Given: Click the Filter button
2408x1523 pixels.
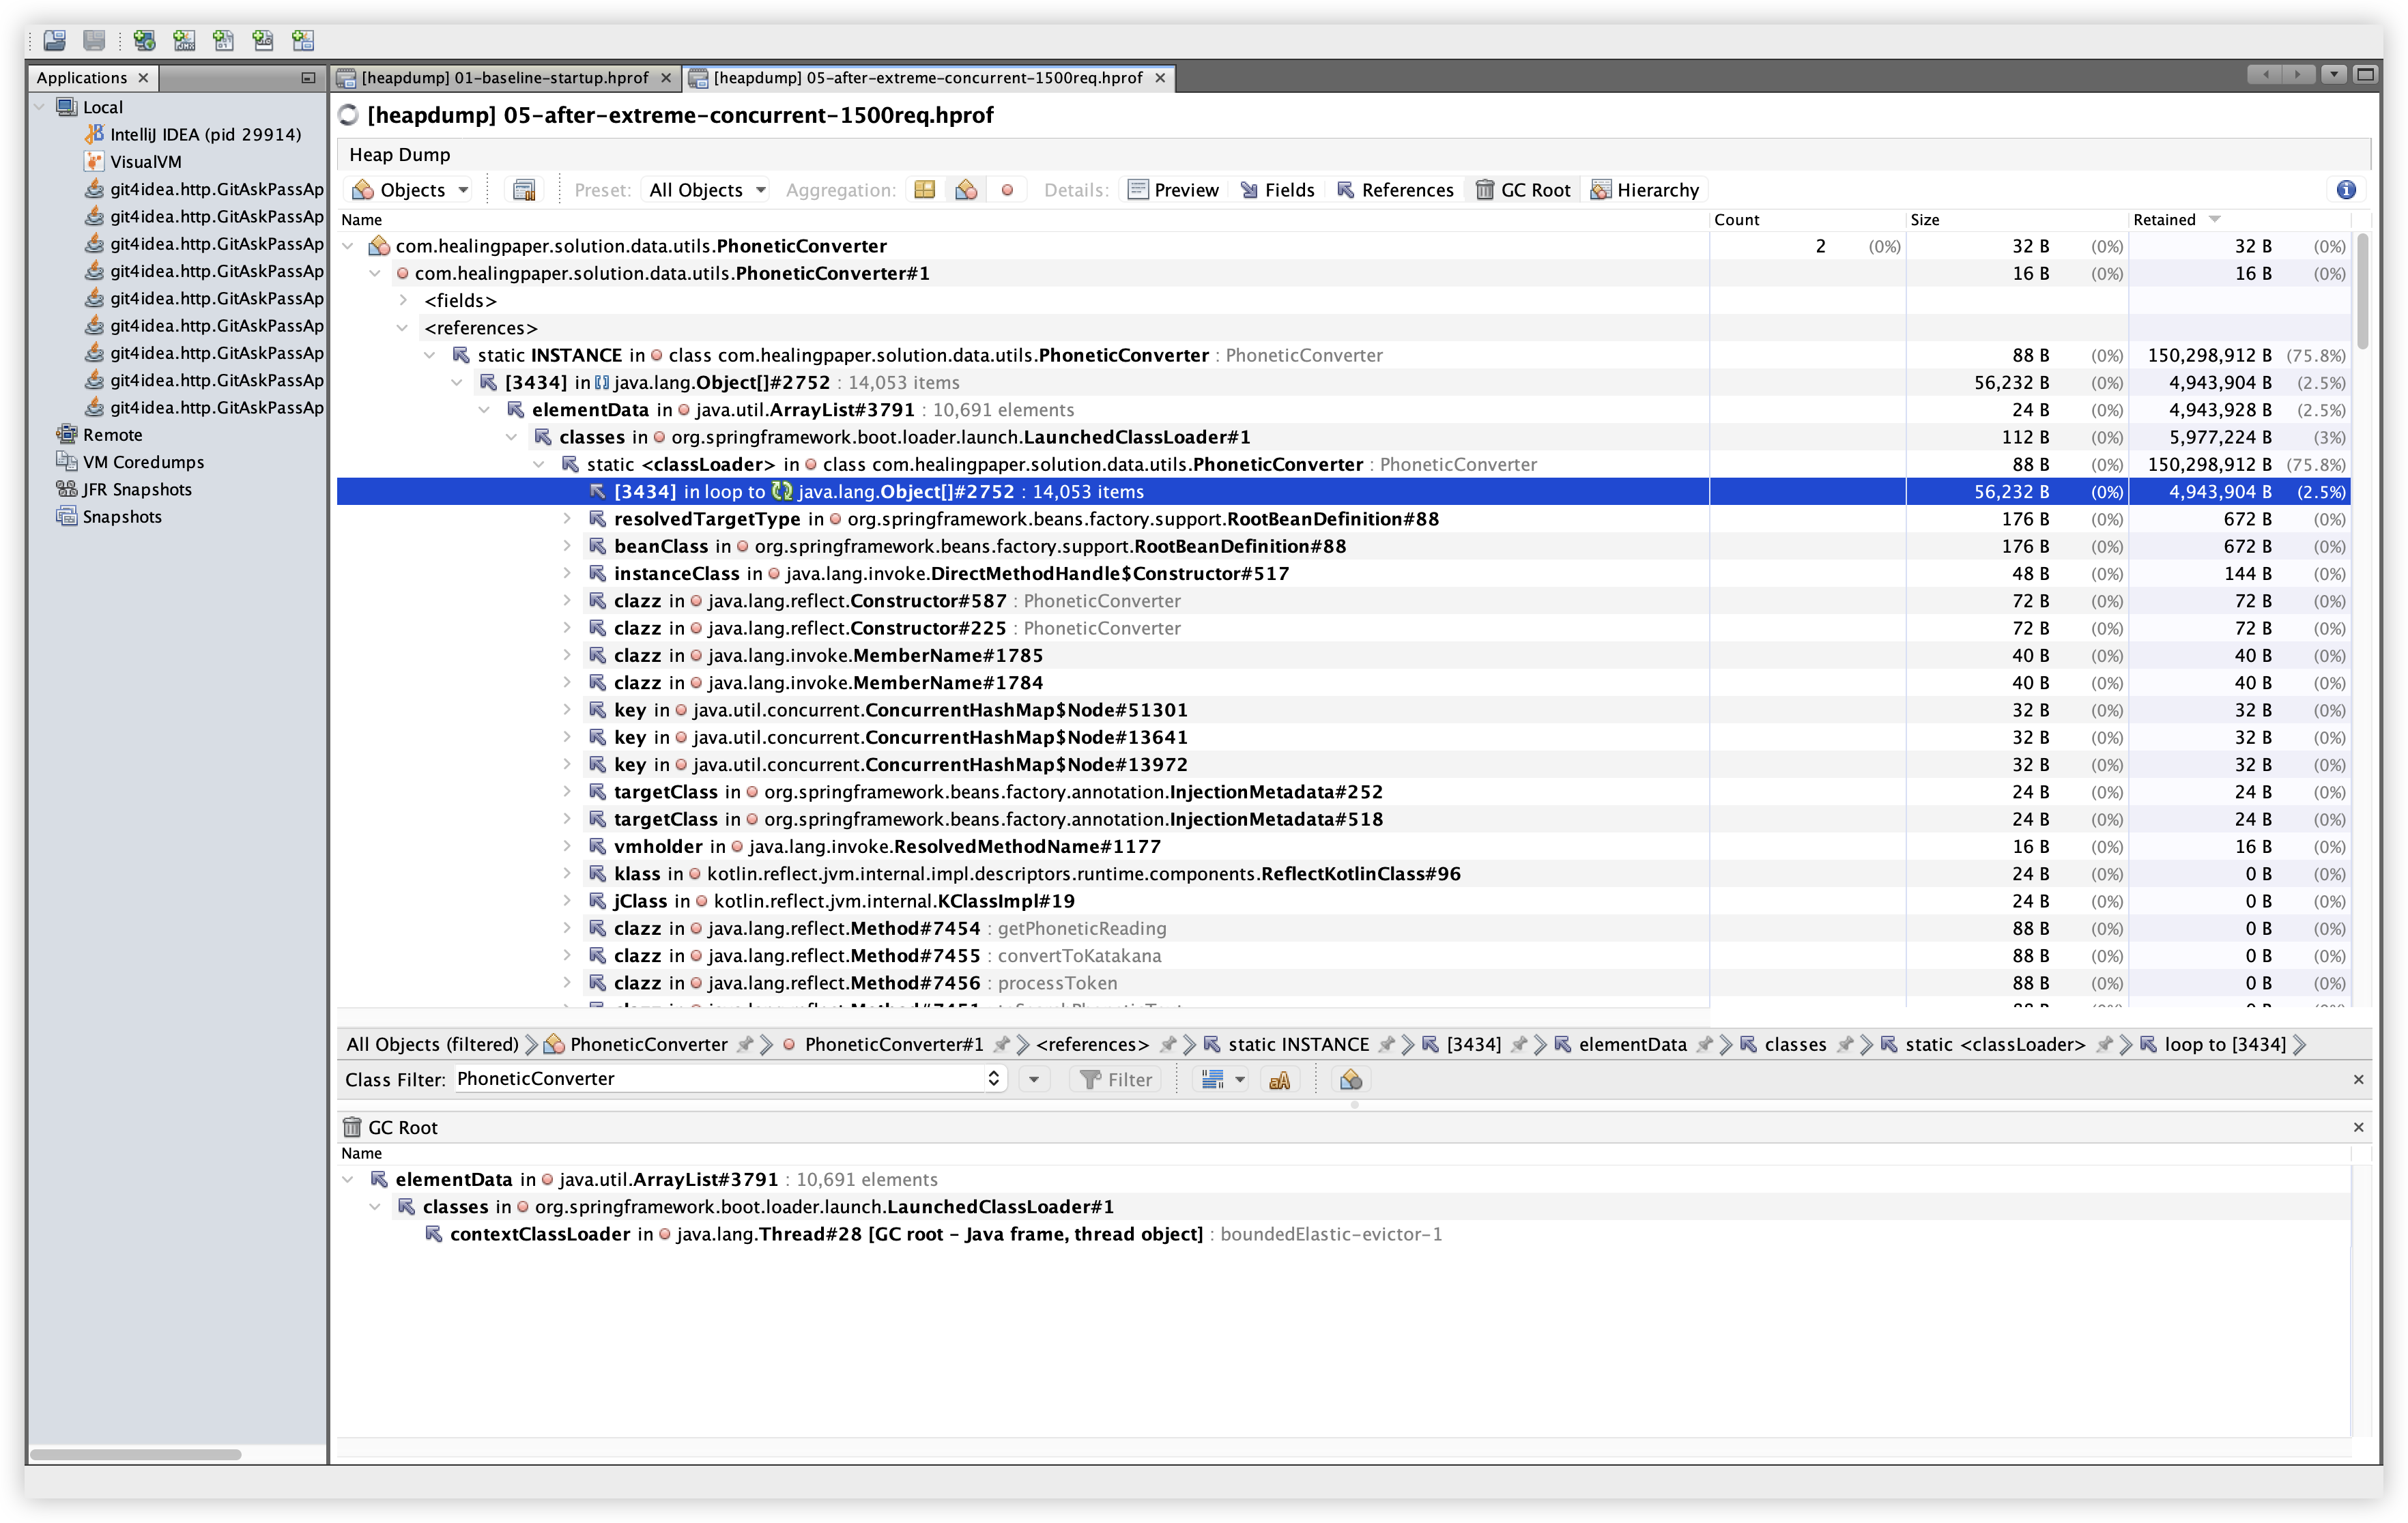Looking at the screenshot, I should 1117,1080.
